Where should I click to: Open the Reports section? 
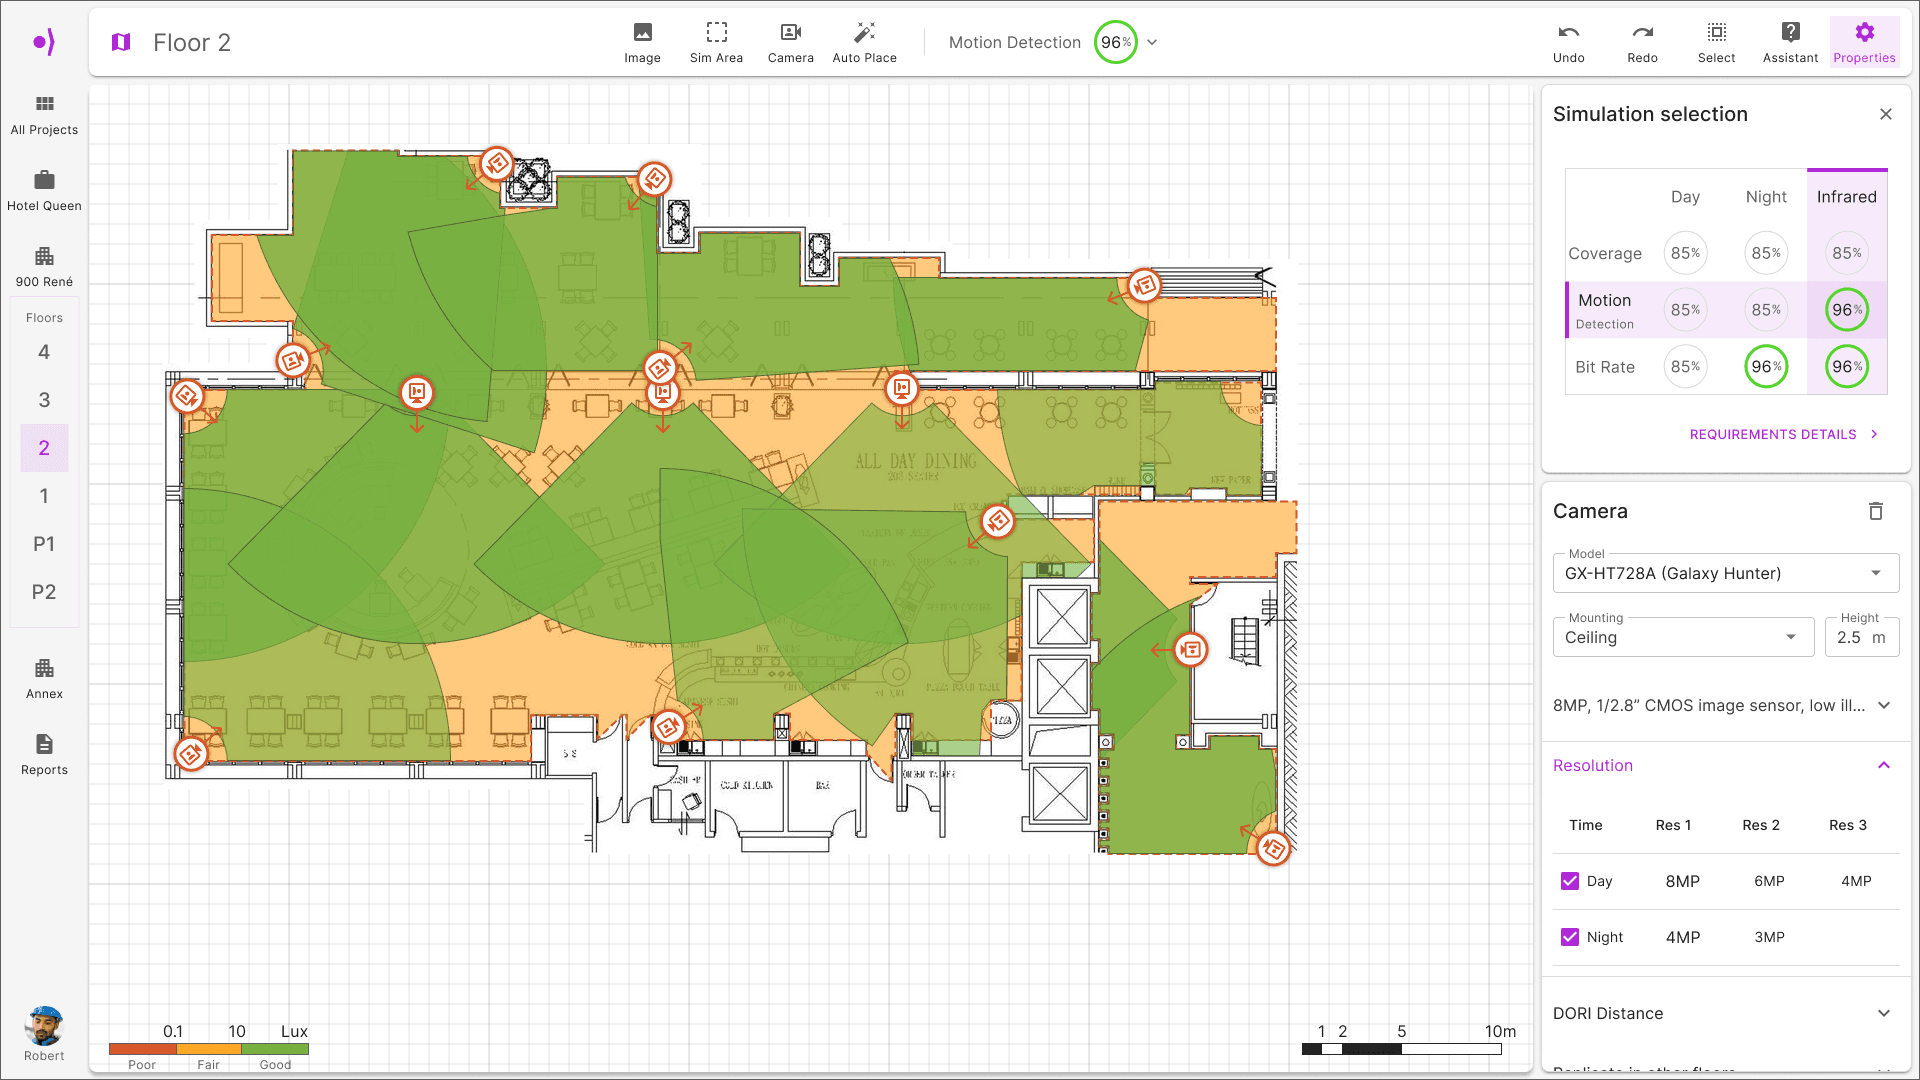(44, 755)
